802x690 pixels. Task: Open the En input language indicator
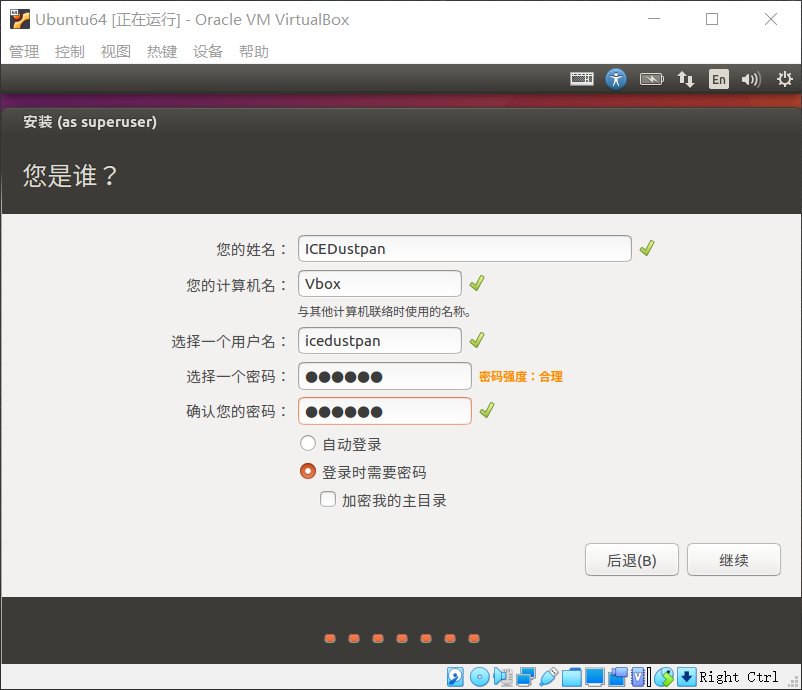click(719, 79)
